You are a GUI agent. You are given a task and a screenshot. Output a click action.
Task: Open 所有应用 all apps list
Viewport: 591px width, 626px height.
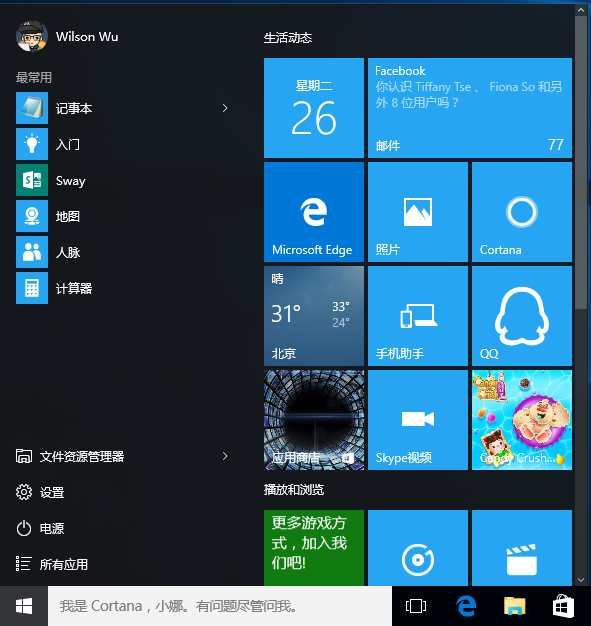click(x=124, y=564)
